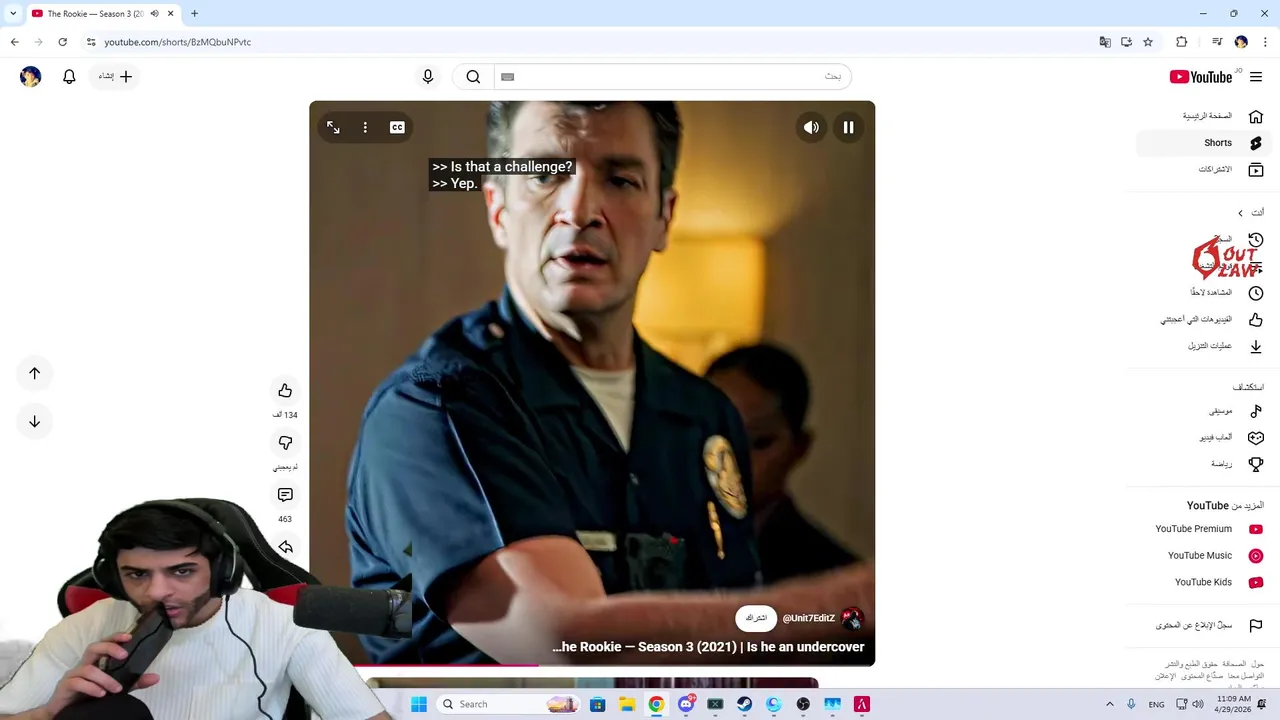Toggle closed captions on the Short
This screenshot has width=1280, height=720.
coord(397,127)
